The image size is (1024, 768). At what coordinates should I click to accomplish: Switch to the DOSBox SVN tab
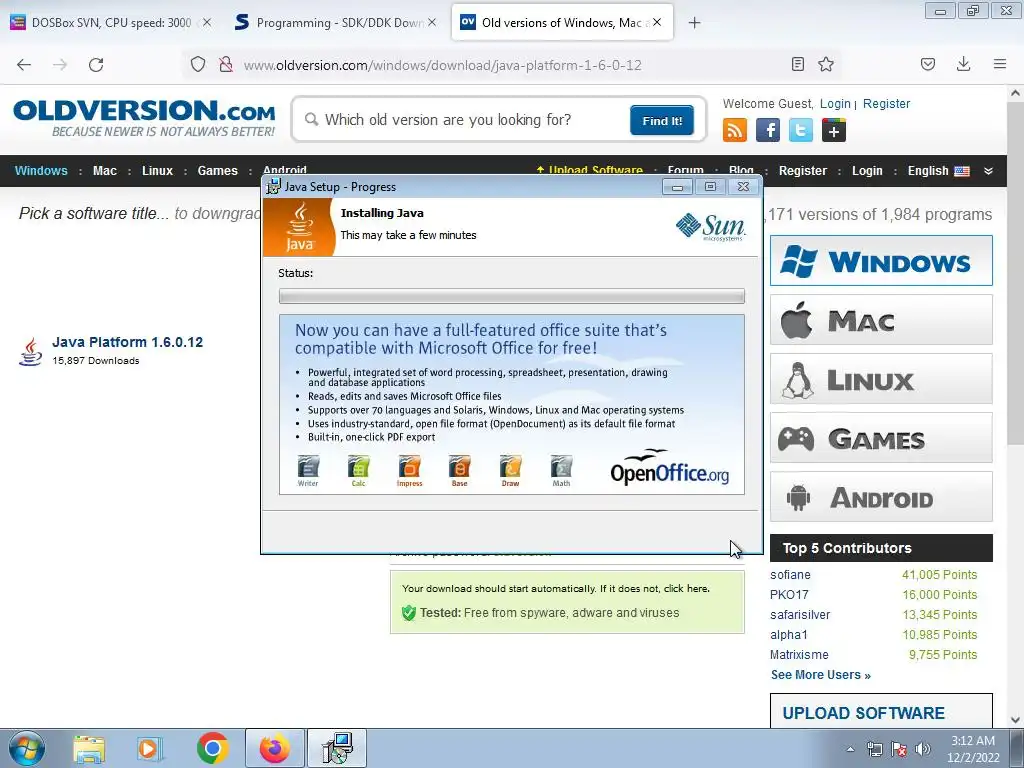[111, 22]
